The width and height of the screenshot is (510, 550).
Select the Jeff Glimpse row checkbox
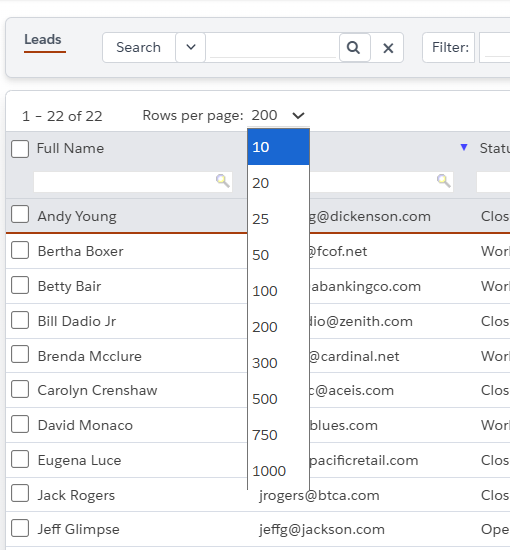coord(20,528)
